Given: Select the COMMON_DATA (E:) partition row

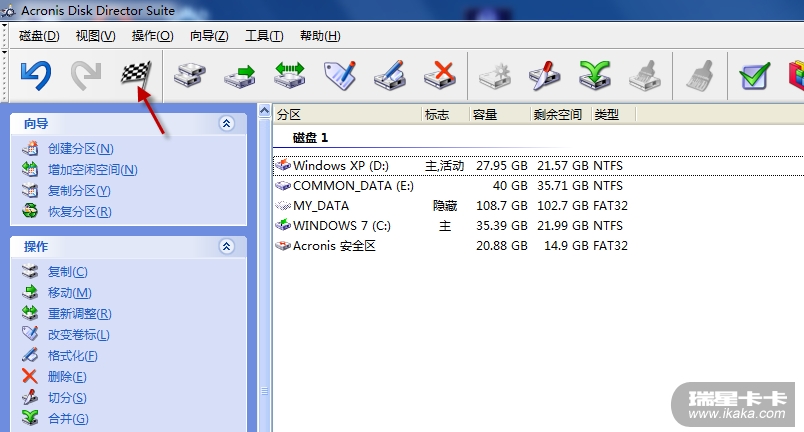Looking at the screenshot, I should point(538,186).
